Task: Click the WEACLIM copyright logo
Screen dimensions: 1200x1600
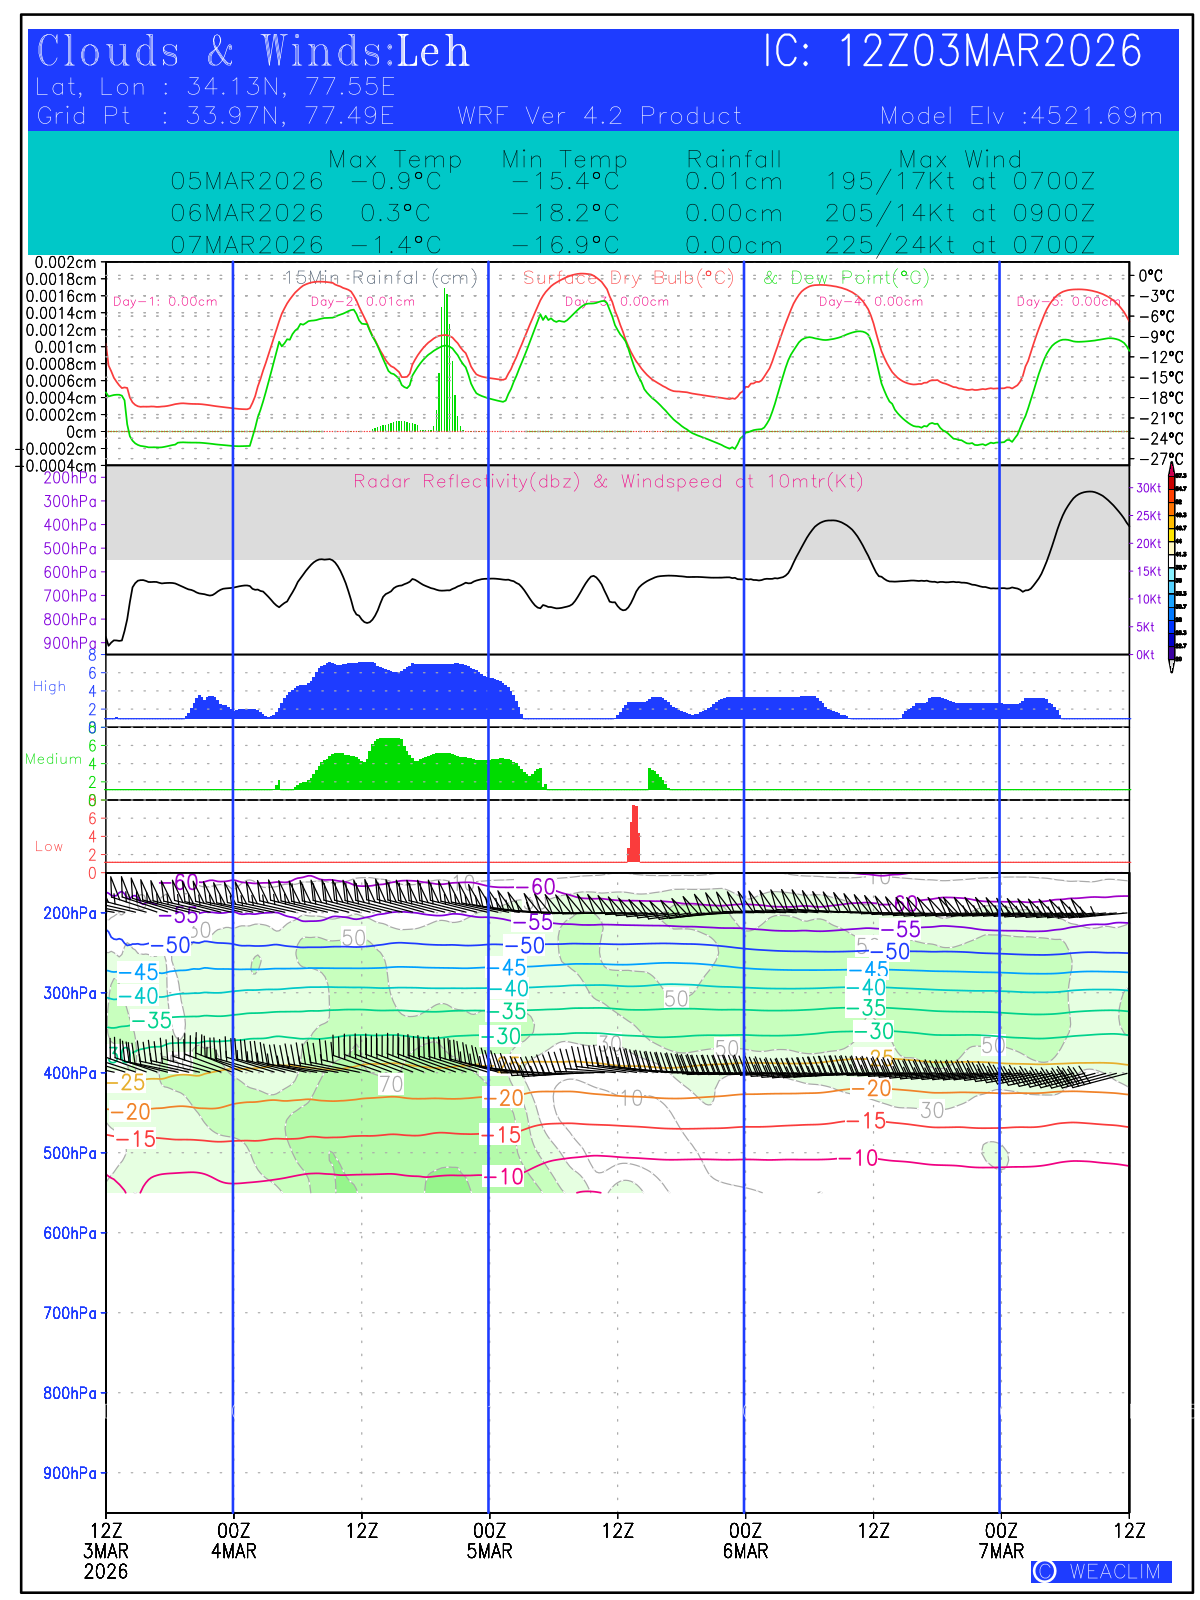Action: tap(1101, 1571)
